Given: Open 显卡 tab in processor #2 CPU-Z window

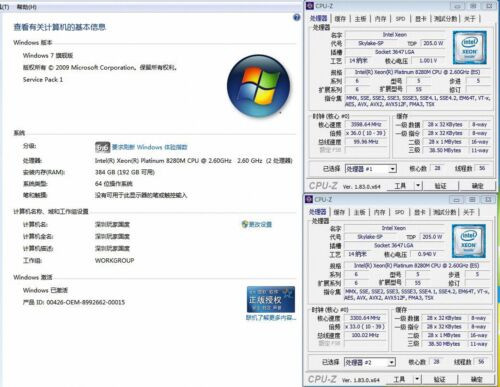Looking at the screenshot, I should 420,212.
